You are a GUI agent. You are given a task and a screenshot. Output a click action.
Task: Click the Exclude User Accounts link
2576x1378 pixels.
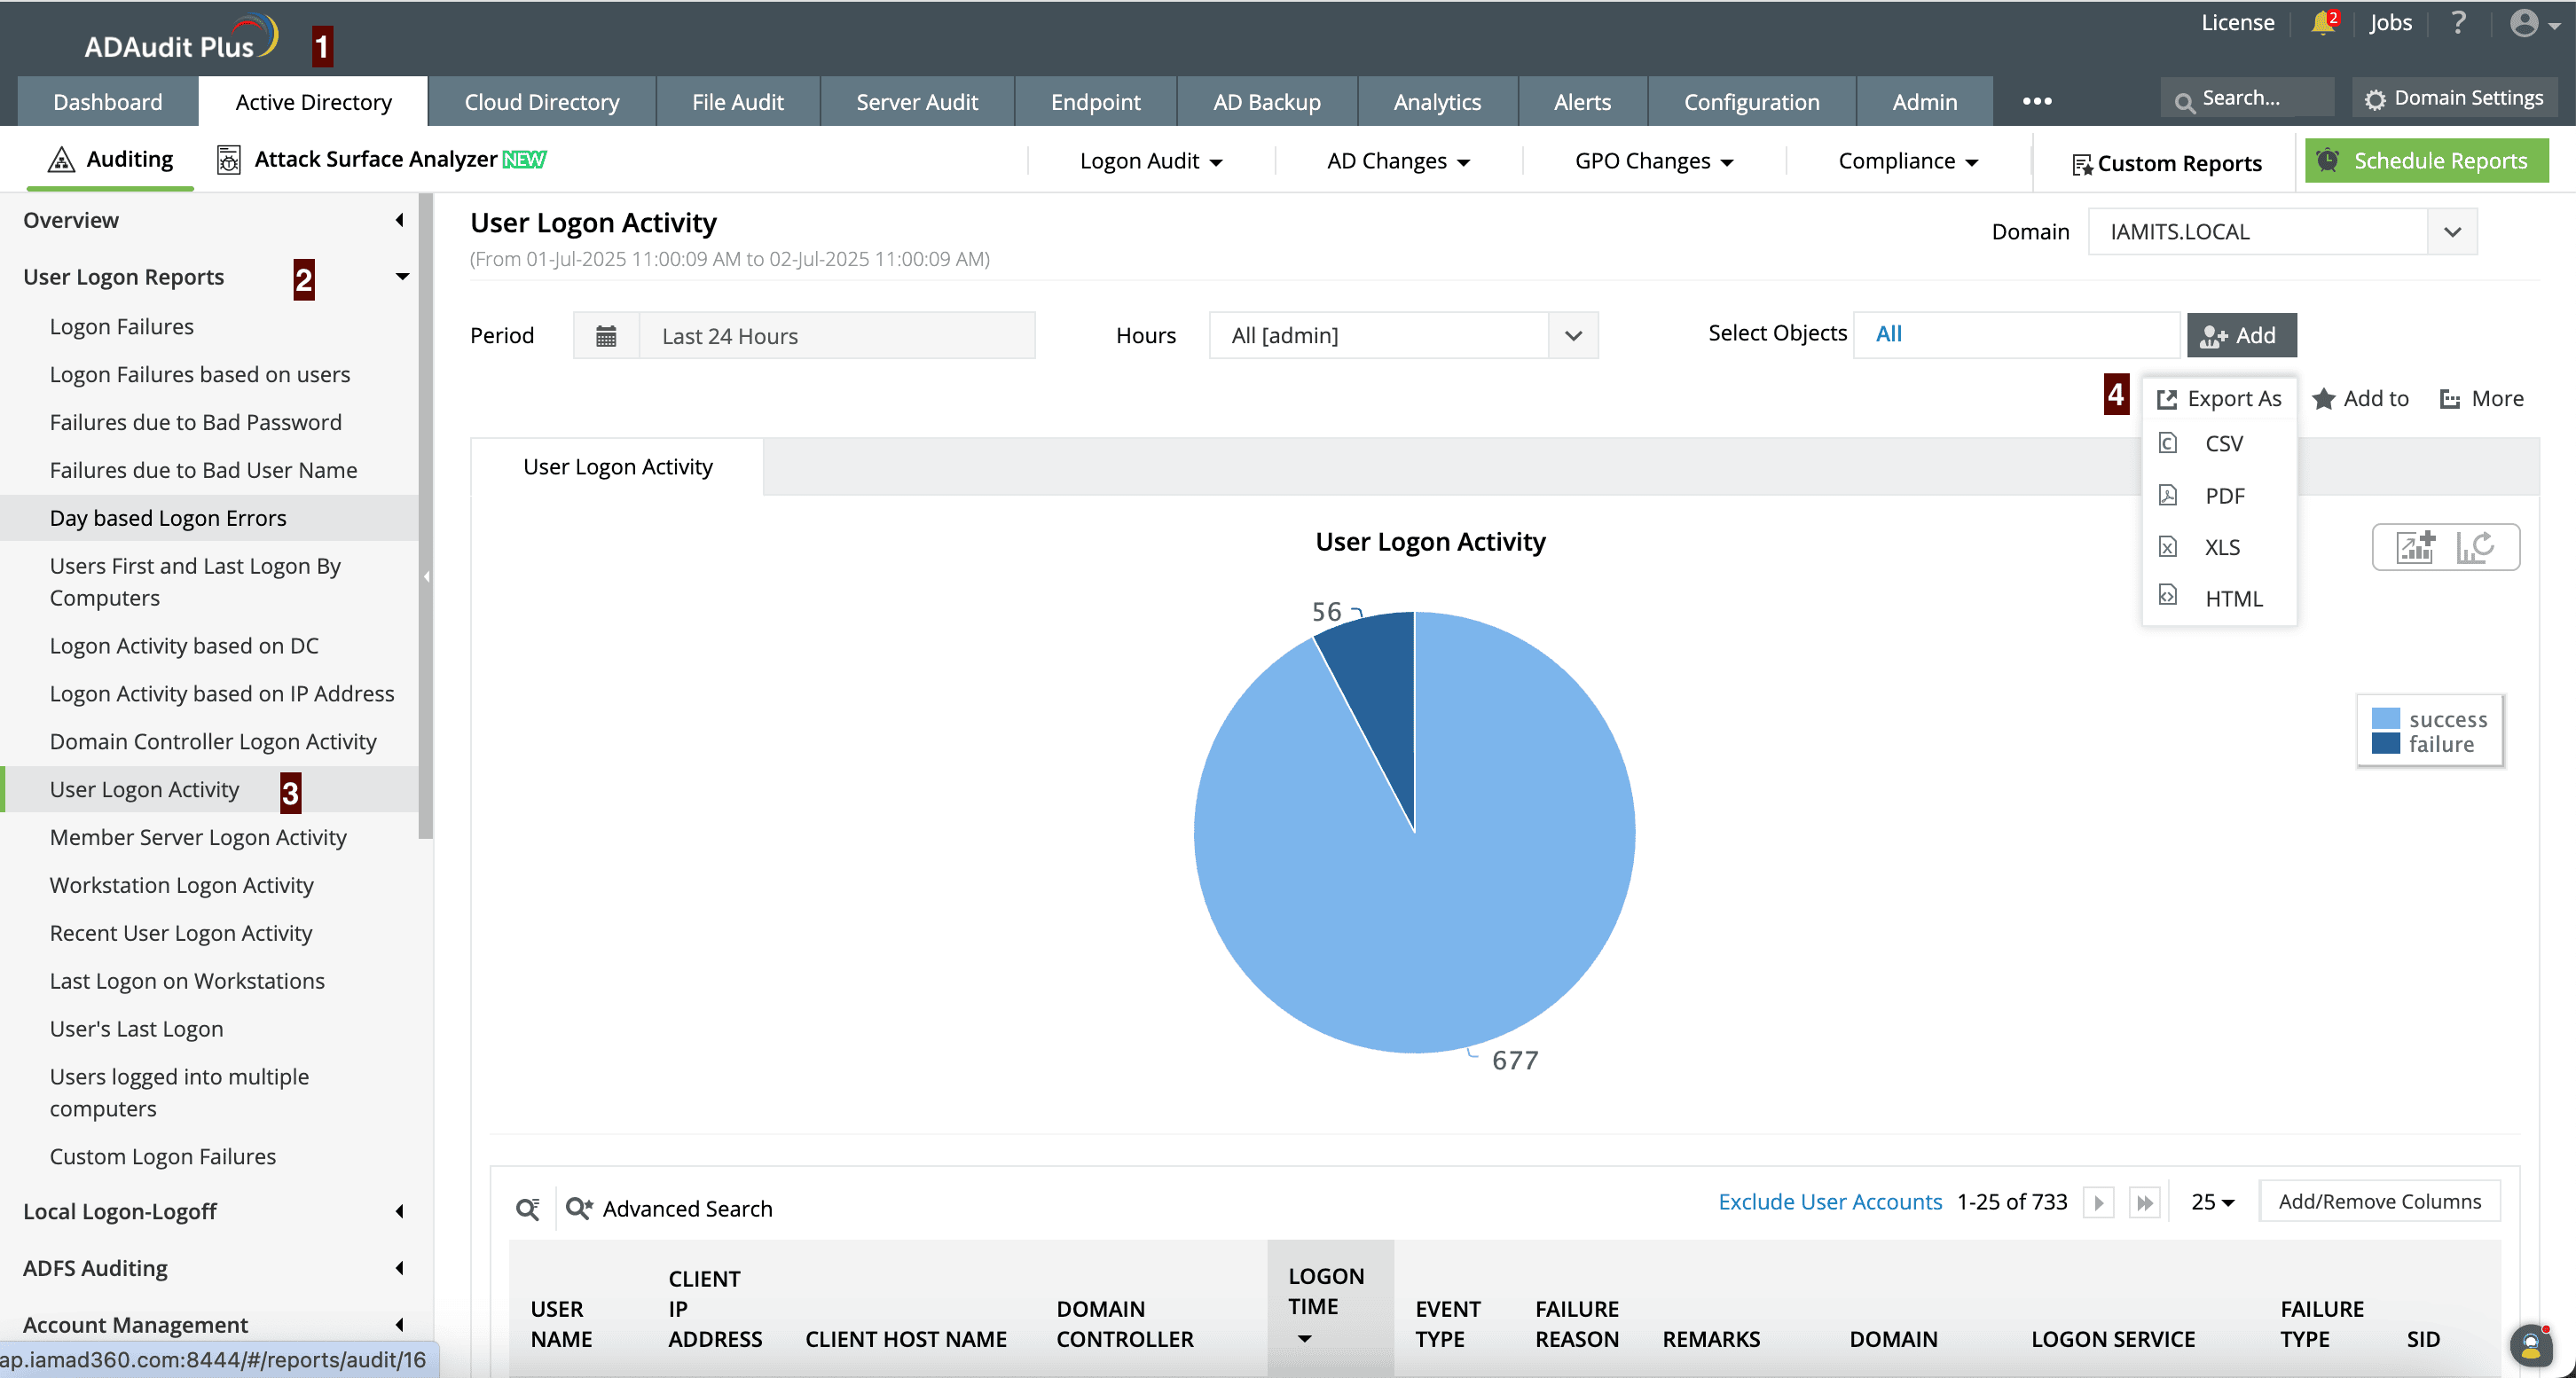coord(1829,1202)
